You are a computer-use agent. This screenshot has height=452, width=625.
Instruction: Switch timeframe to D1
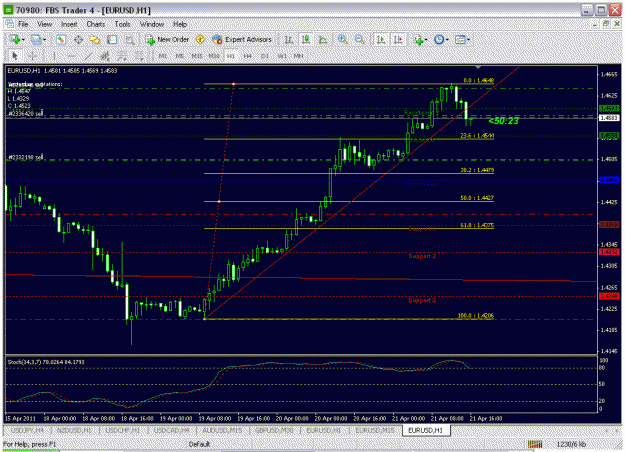[x=265, y=56]
